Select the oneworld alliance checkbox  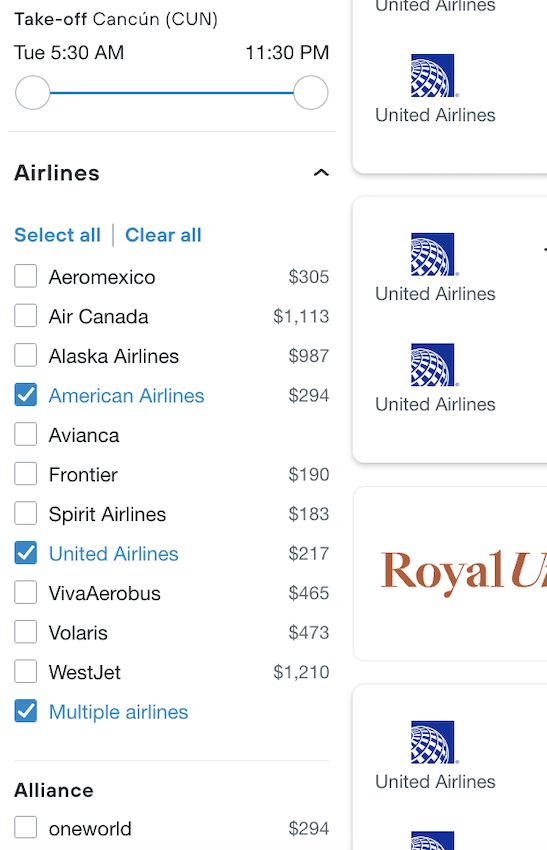25,828
